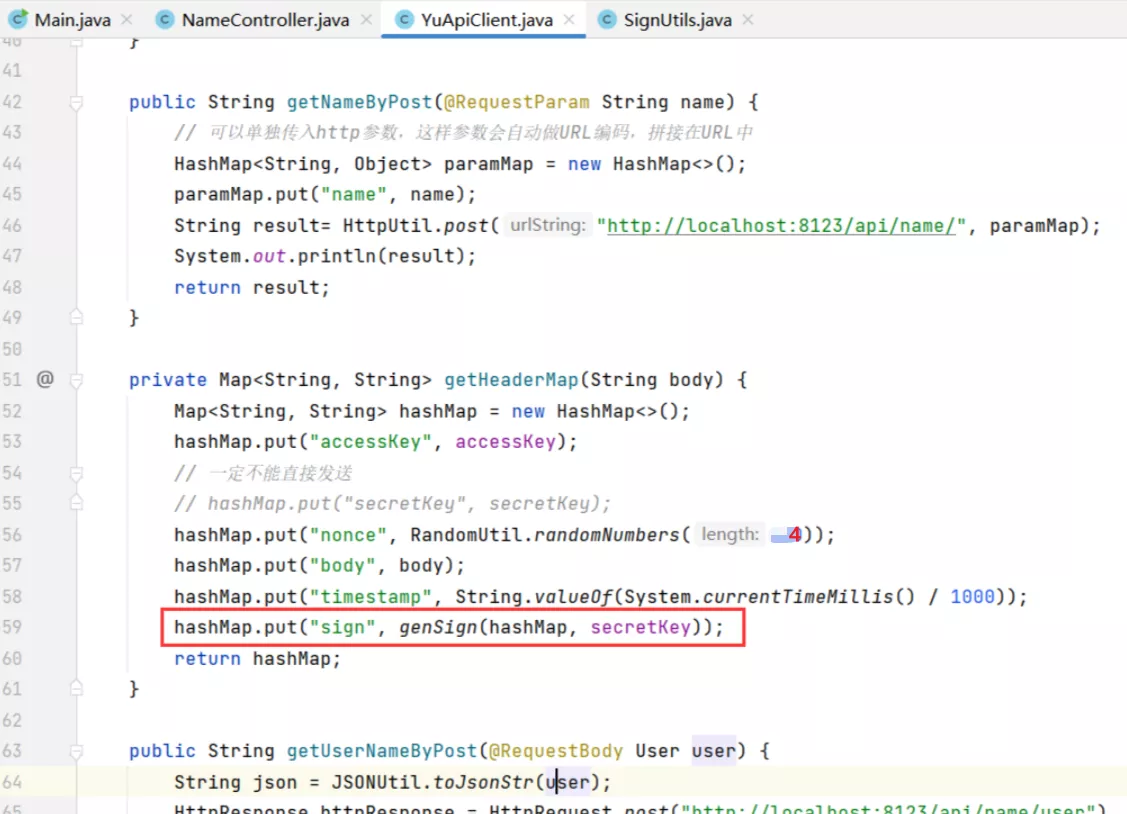Close the Main.java tab
Viewport: 1127px width, 814px height.
pyautogui.click(x=126, y=19)
